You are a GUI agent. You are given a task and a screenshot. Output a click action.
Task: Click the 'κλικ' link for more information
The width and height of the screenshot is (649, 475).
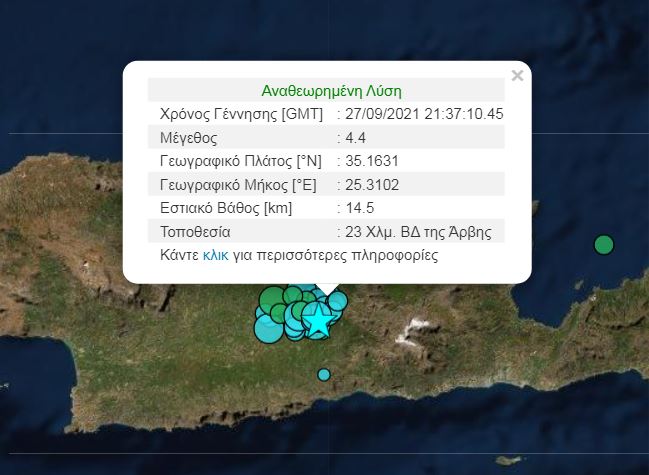click(215, 255)
